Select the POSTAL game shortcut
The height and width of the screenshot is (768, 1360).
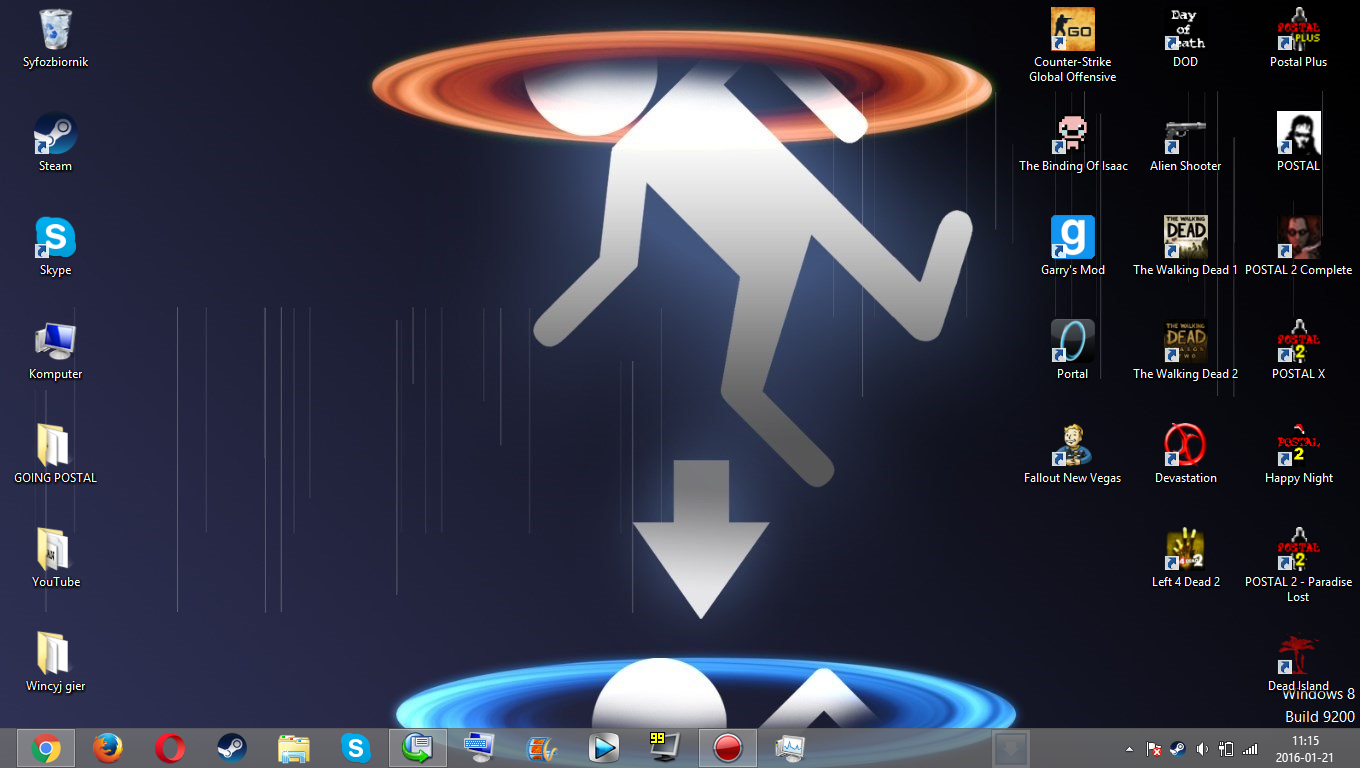[1298, 142]
